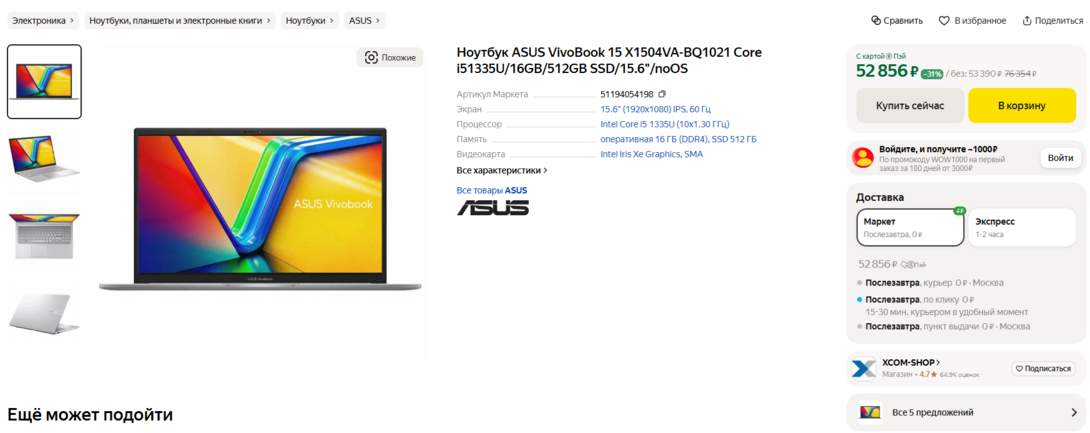Viewport: 1090px width, 433px height.
Task: Click the Подписаться button
Action: pyautogui.click(x=1043, y=368)
